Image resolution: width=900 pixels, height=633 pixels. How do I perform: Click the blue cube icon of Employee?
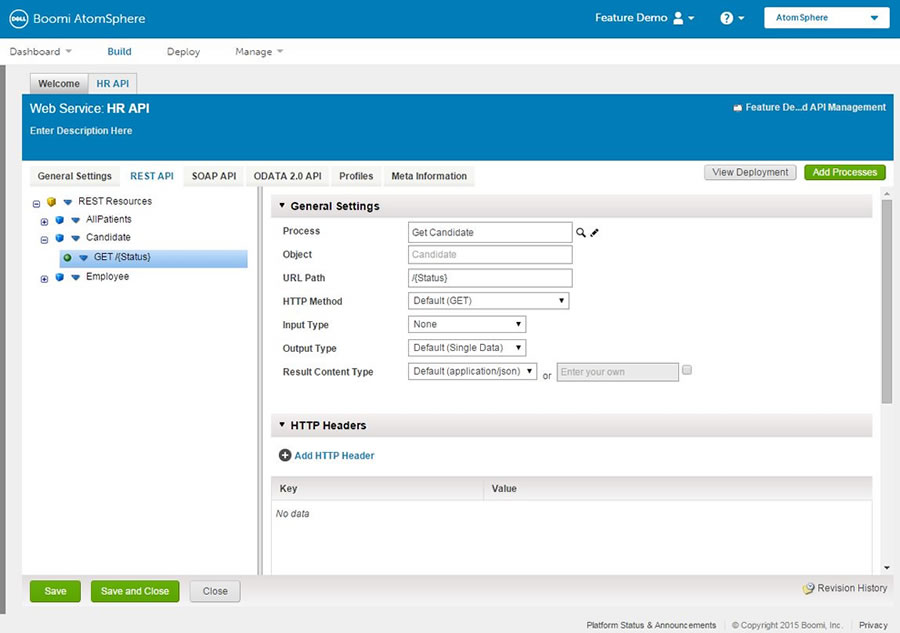[x=59, y=277]
